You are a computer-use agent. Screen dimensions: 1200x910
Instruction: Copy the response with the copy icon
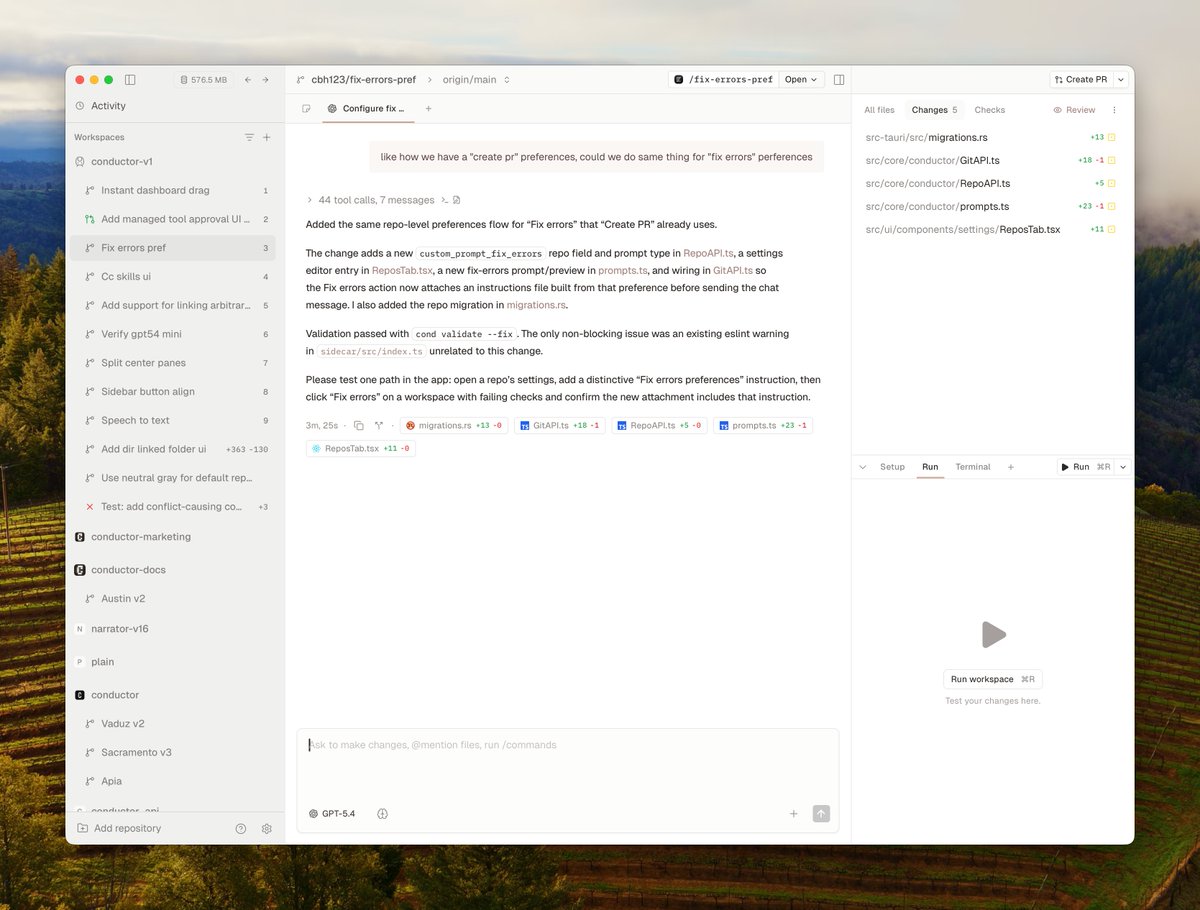[358, 426]
